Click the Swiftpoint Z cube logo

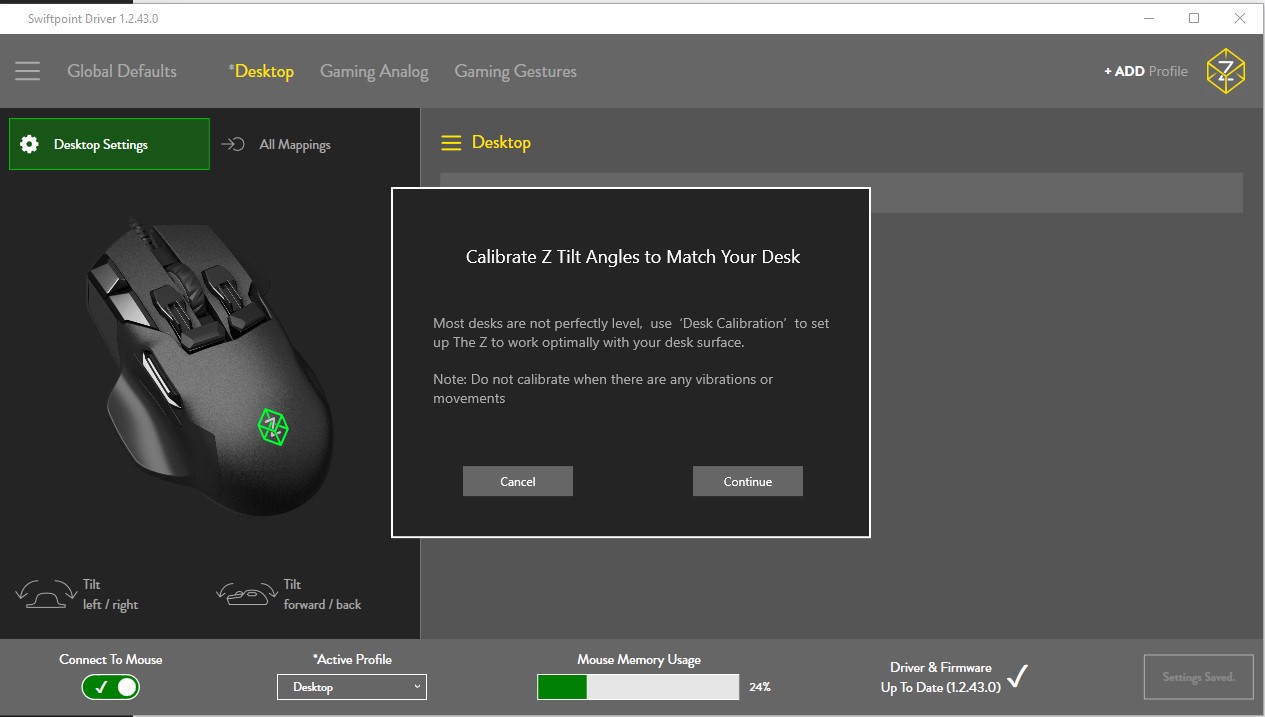(x=1225, y=71)
